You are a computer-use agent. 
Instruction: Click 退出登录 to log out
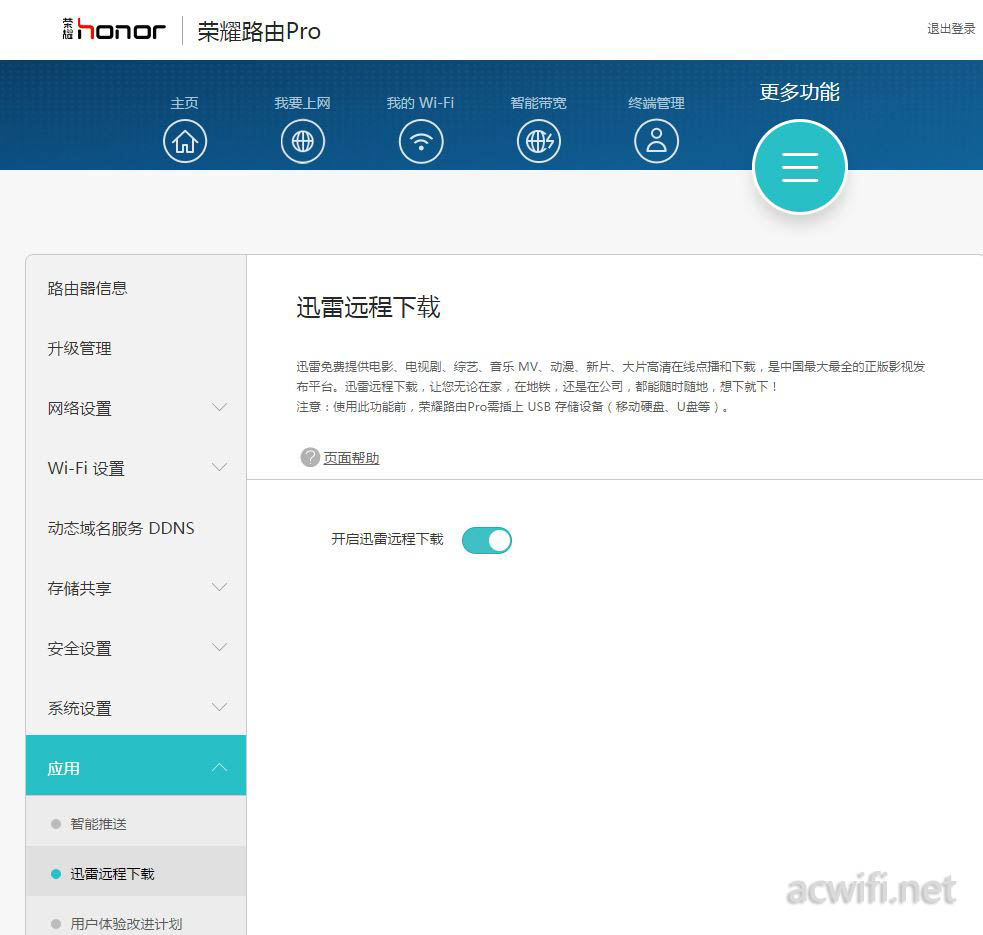[x=951, y=29]
